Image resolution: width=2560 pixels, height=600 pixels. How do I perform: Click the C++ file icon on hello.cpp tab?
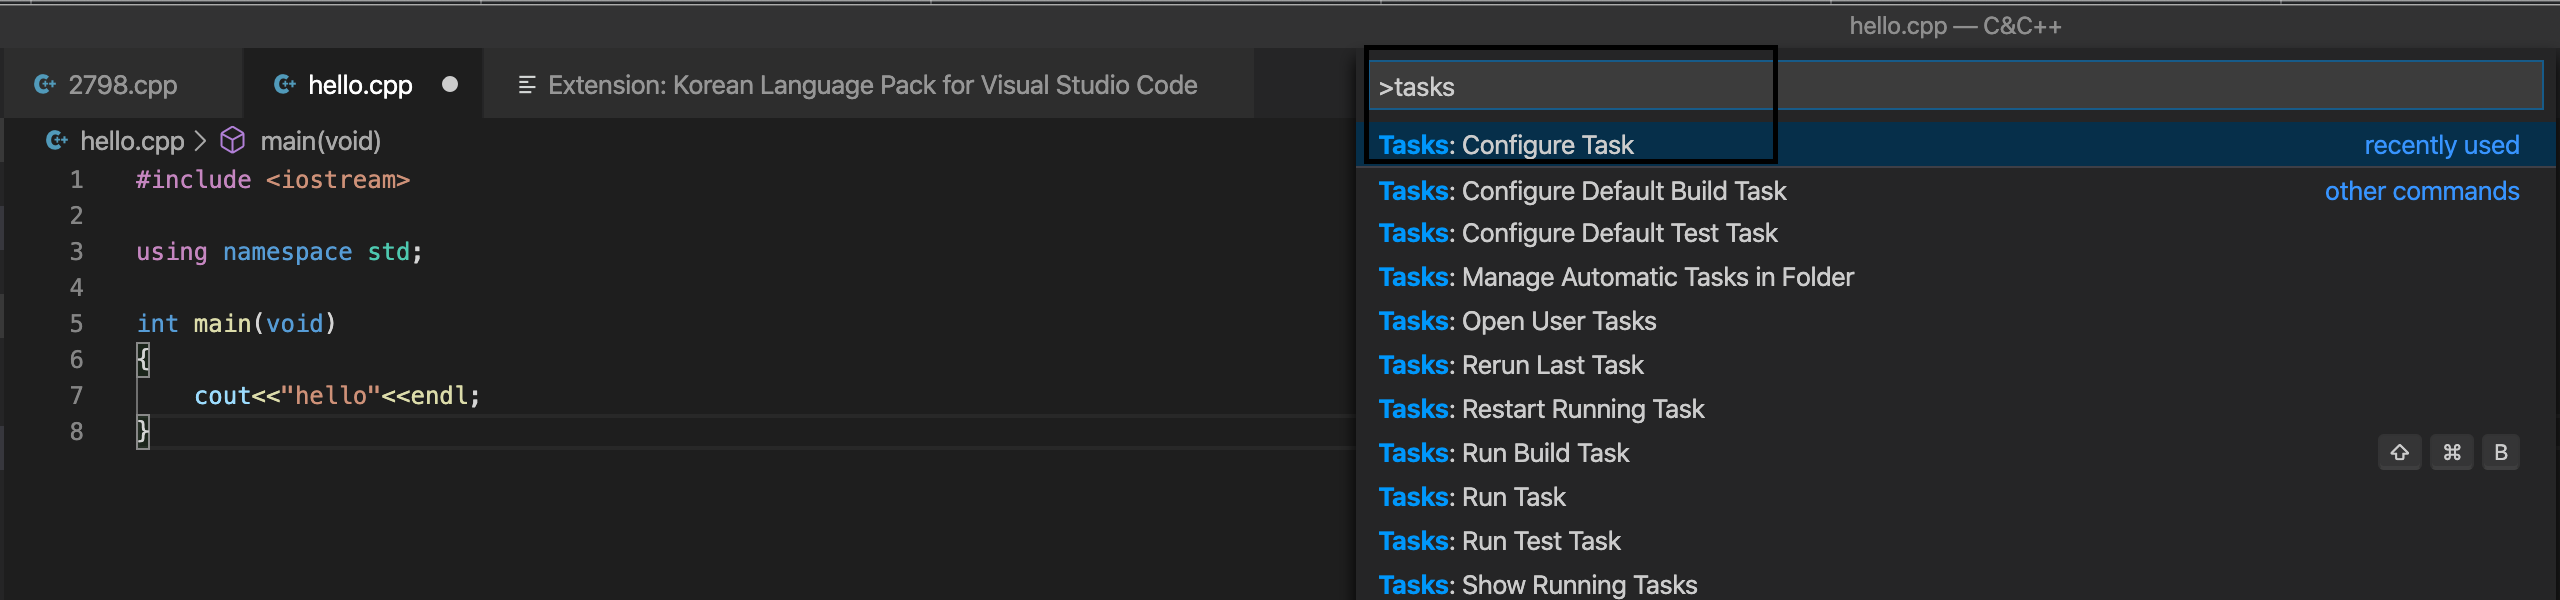tap(285, 85)
